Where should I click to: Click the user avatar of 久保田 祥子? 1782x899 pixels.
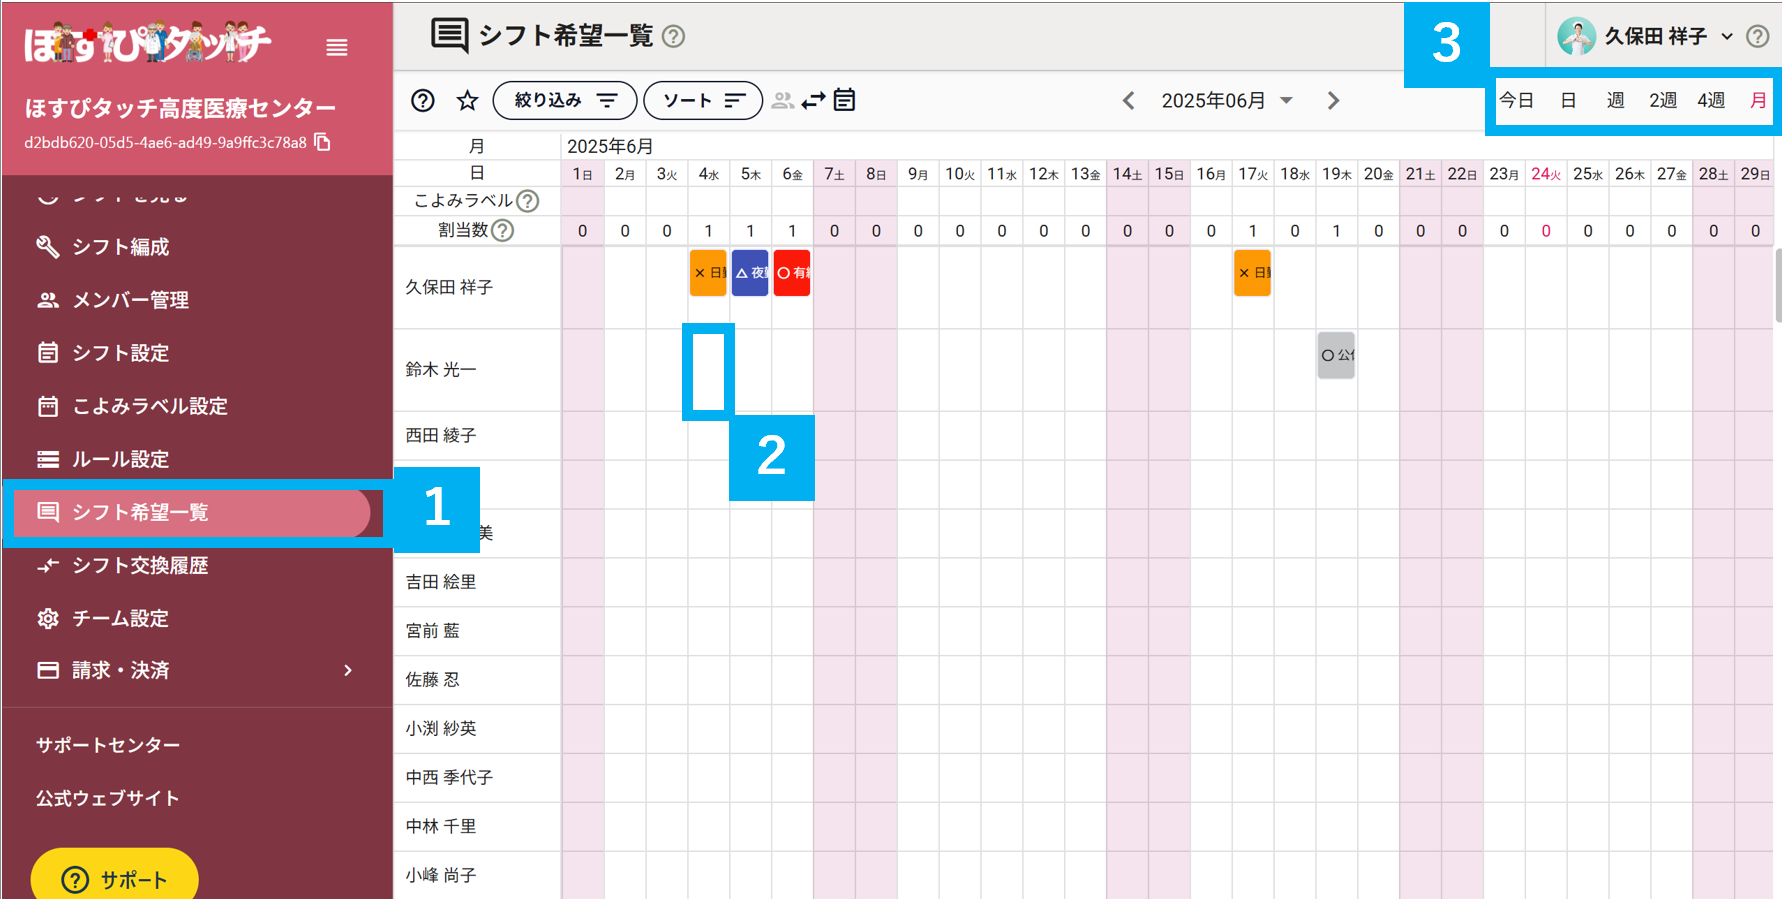(x=1576, y=37)
